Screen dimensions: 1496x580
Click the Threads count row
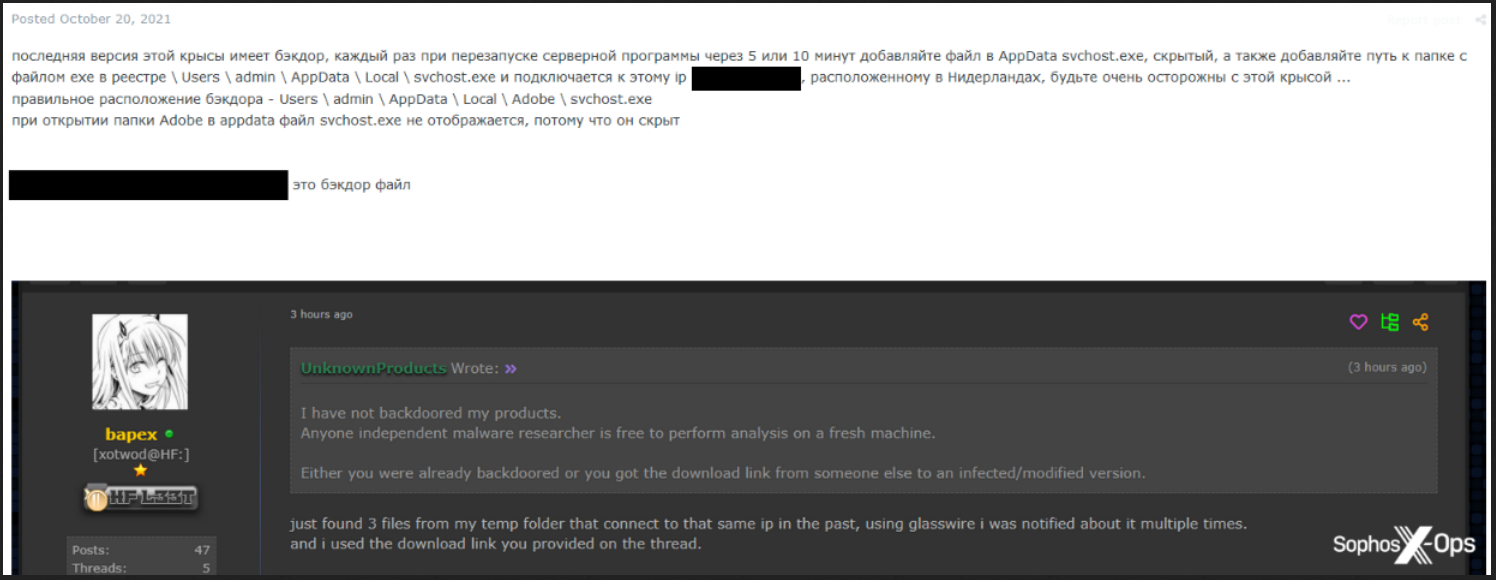click(140, 568)
